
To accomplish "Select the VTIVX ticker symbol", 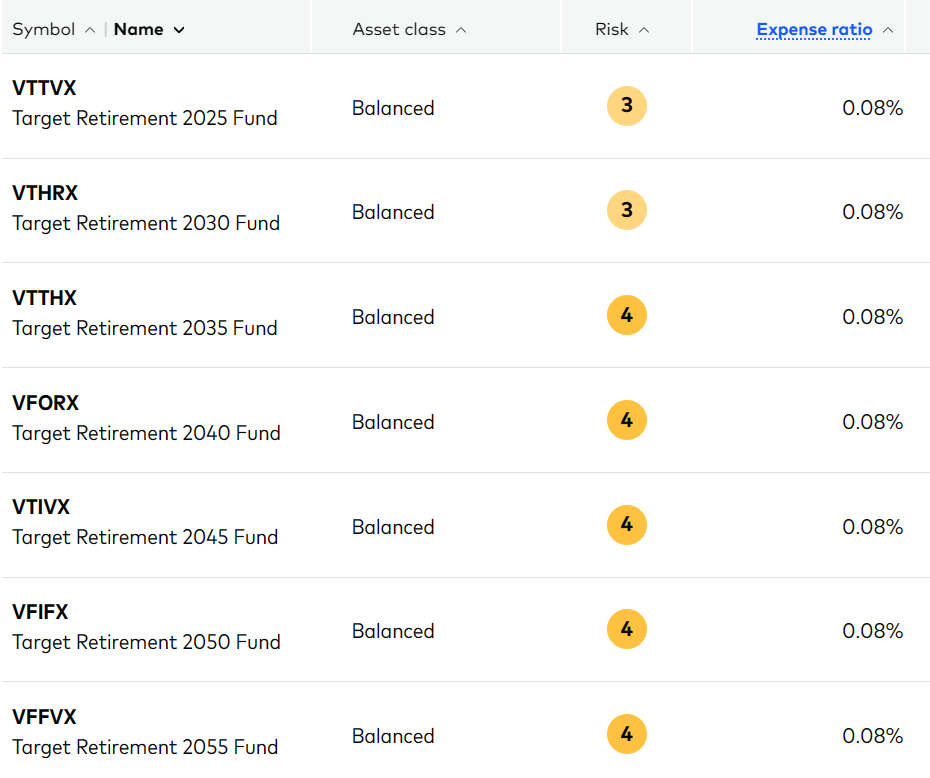I will [41, 507].
